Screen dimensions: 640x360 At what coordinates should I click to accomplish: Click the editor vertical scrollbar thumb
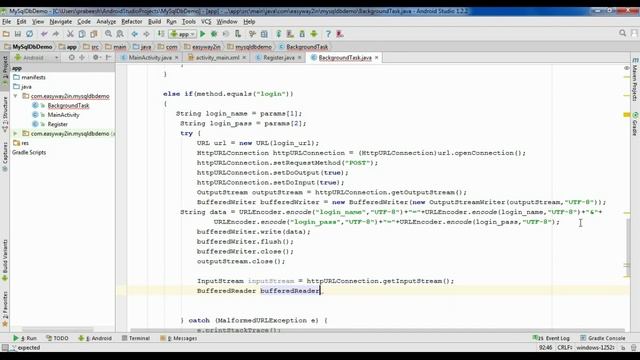(628, 248)
